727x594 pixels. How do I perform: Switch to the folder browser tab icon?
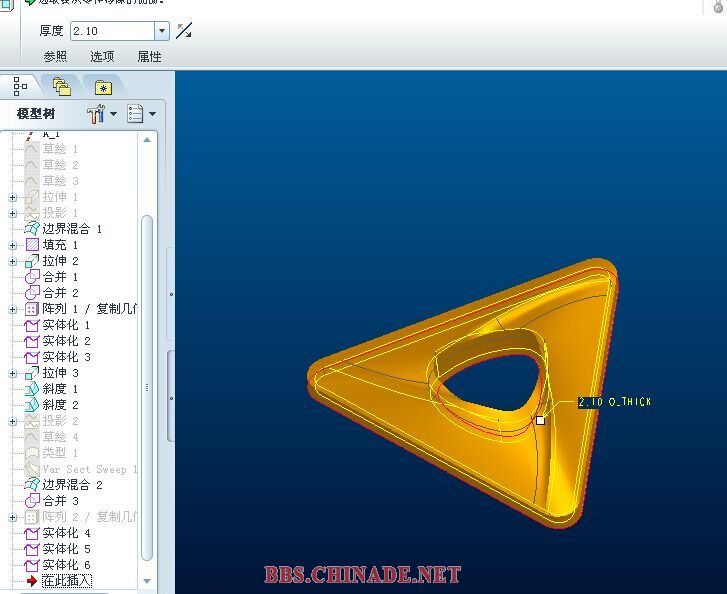coord(62,87)
